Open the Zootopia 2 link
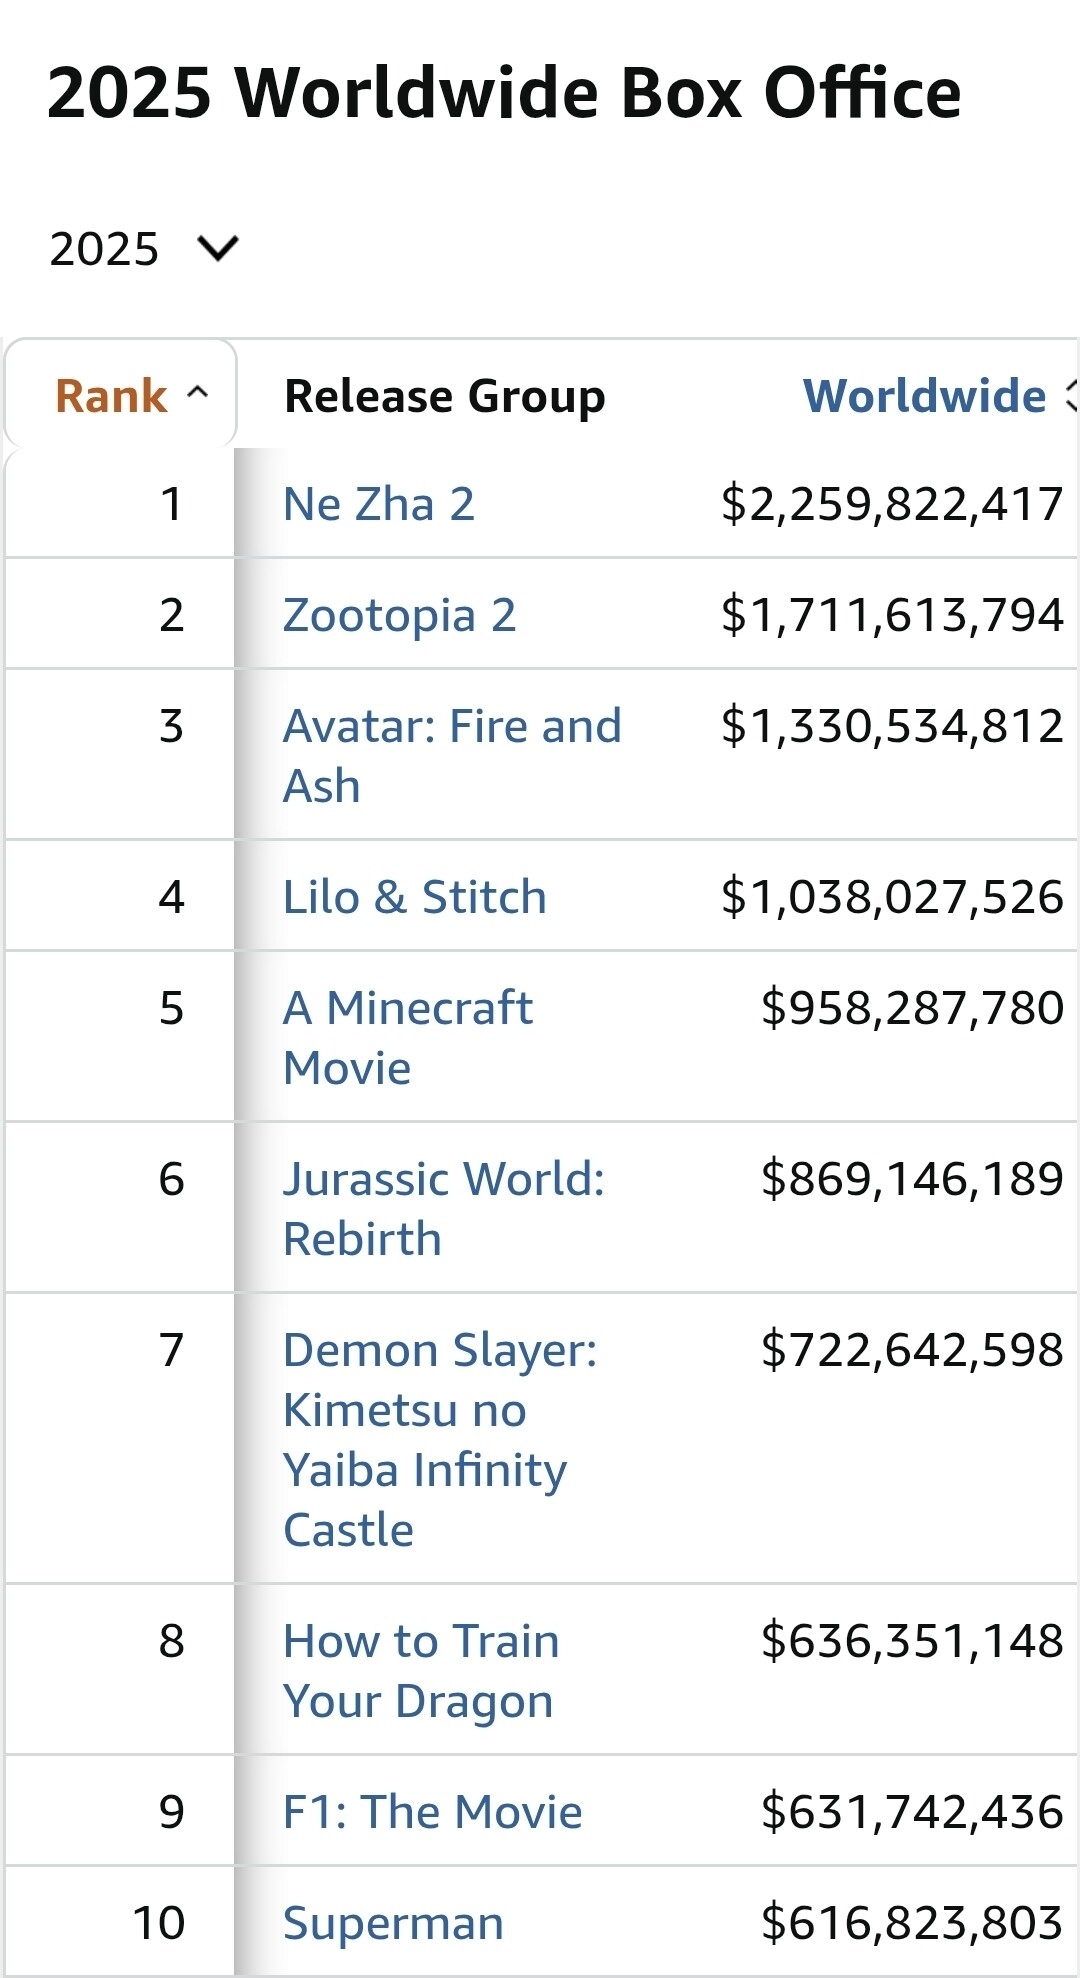 pyautogui.click(x=399, y=615)
